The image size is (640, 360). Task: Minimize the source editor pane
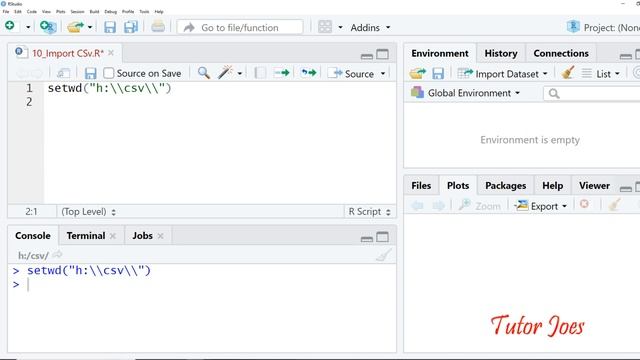367,56
